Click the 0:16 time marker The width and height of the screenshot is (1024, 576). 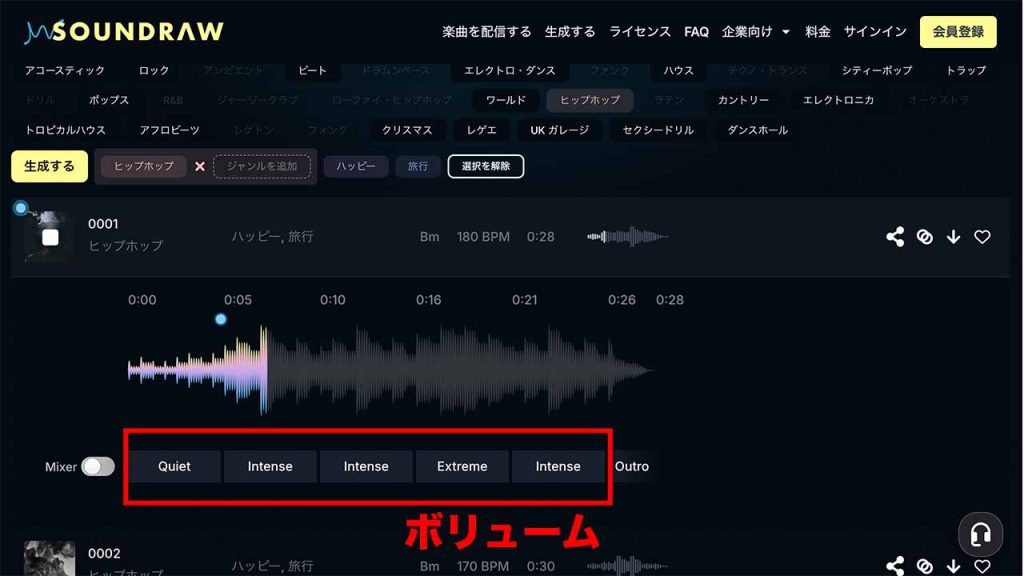point(428,300)
